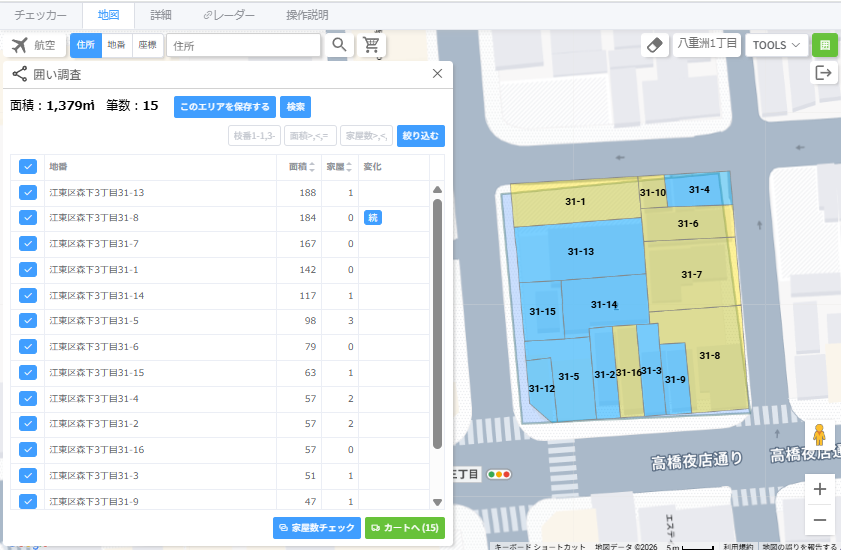This screenshot has width=841, height=550.
Task: Click the 江東区森下3丁目31-9 address text
Action: (94, 502)
